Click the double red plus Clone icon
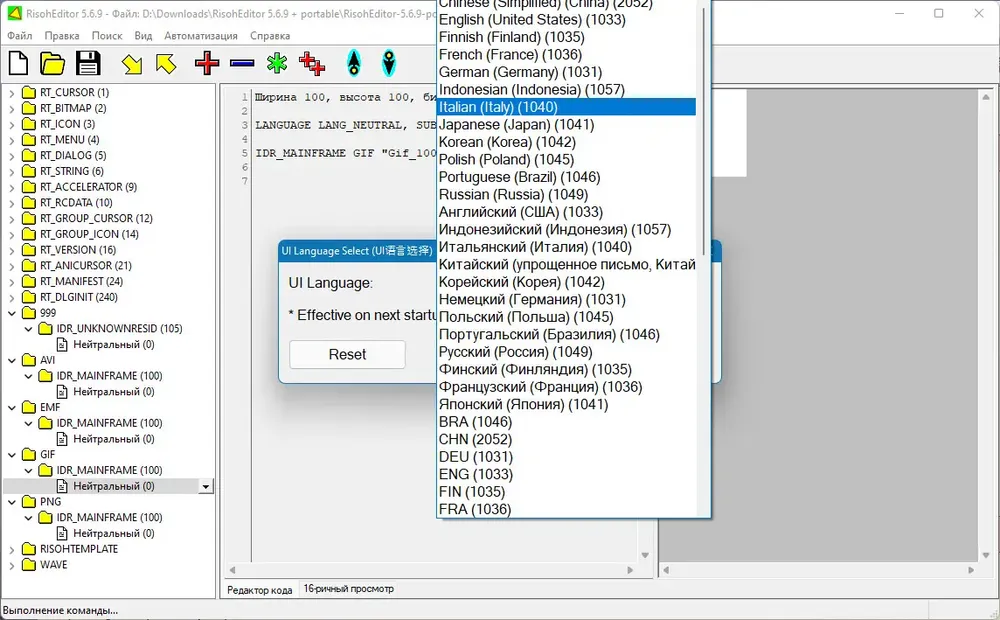The height and width of the screenshot is (620, 1000). click(x=312, y=64)
